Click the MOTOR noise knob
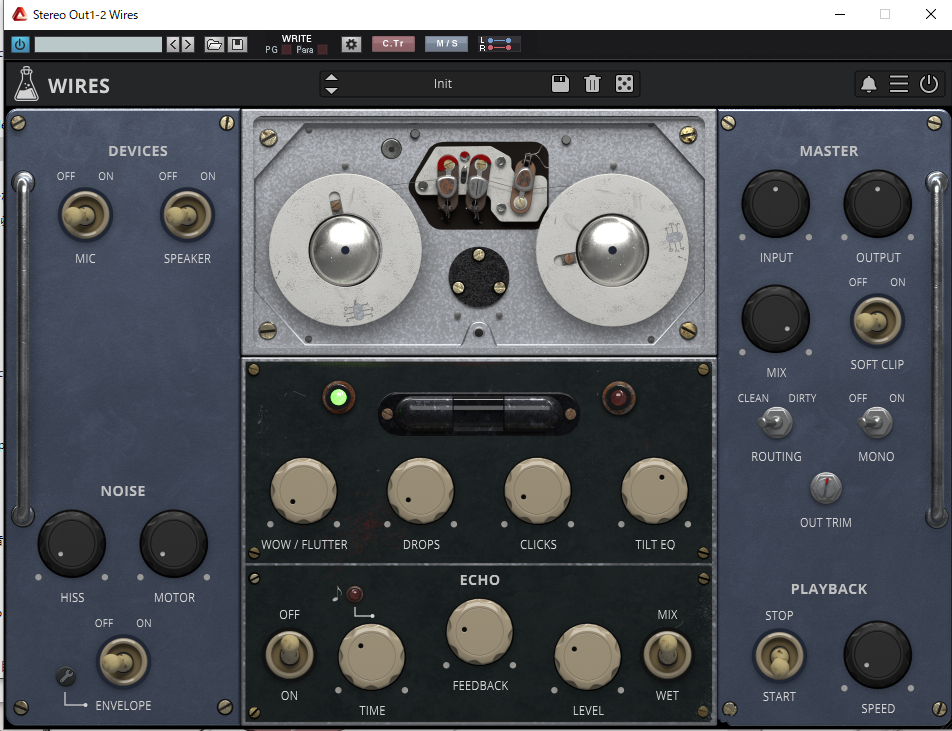952x731 pixels. point(174,543)
